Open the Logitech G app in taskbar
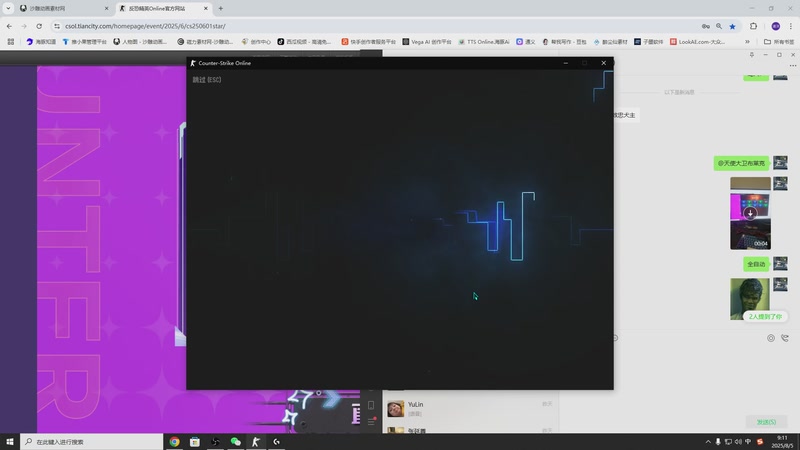Viewport: 800px width, 450px height. [x=277, y=442]
